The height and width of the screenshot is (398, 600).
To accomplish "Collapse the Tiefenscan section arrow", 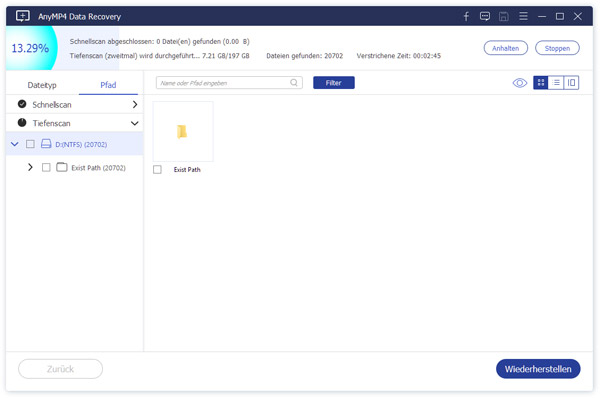I will point(135,123).
